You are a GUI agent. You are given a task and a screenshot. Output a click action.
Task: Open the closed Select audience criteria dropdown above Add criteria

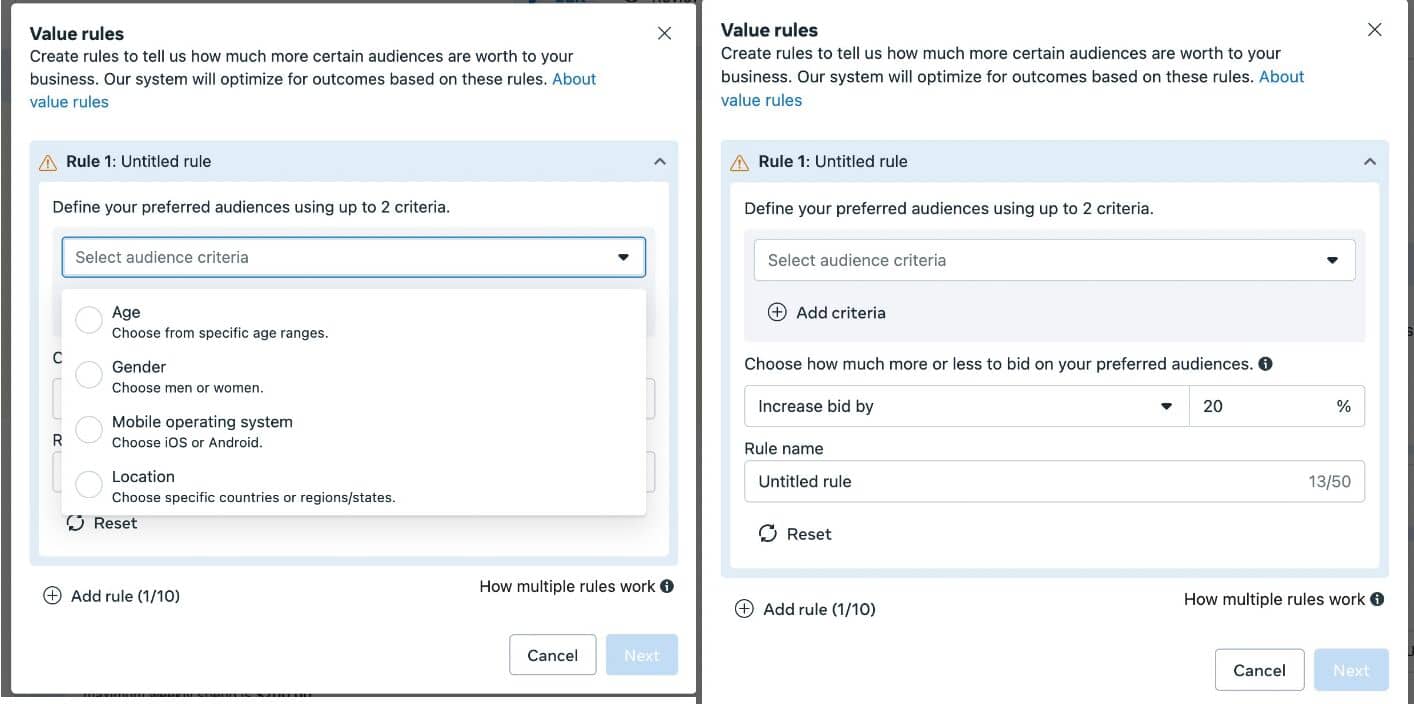[1054, 260]
